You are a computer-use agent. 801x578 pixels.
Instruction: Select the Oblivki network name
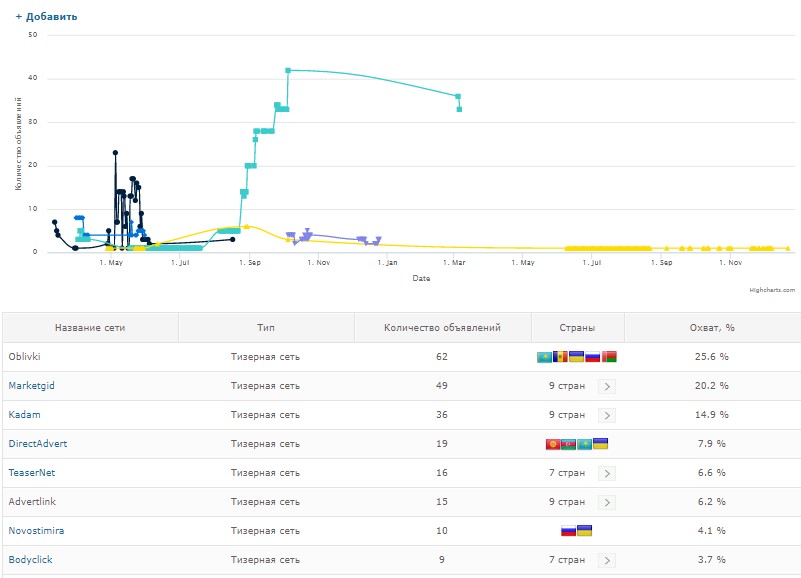click(x=24, y=357)
